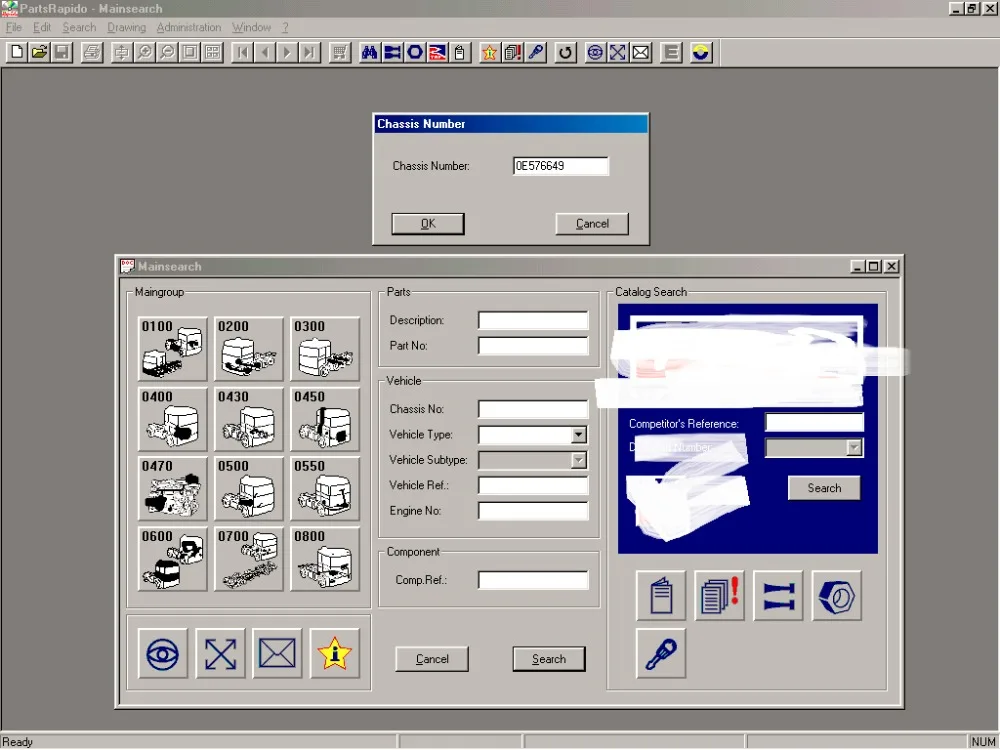1000x750 pixels.
Task: Expand the Vehicle Subtype dropdown
Action: (x=578, y=460)
